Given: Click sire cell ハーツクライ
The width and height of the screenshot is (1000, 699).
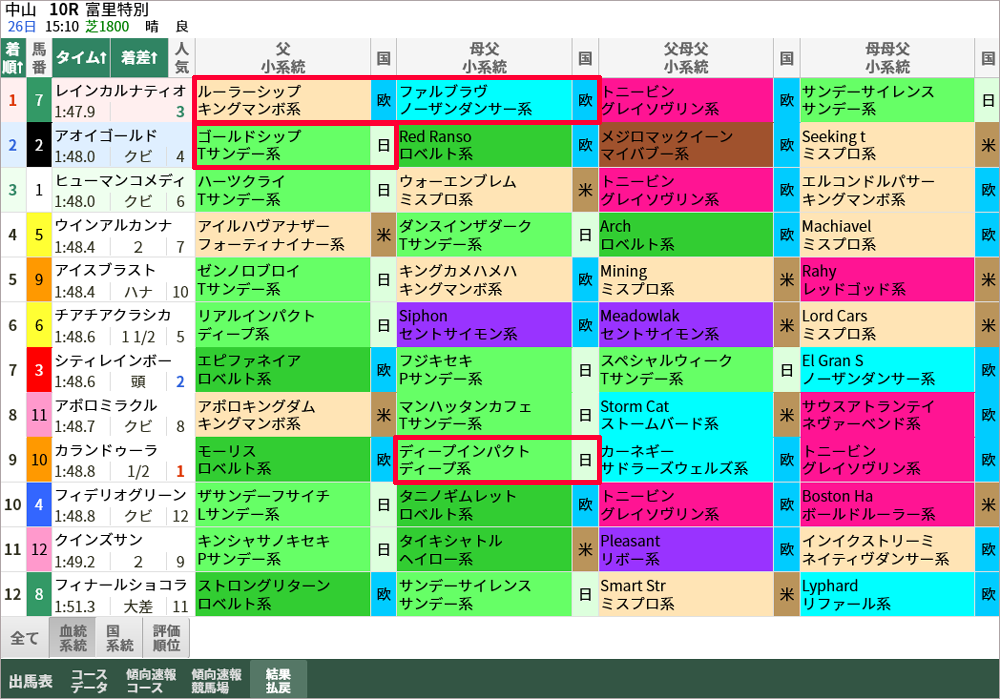Looking at the screenshot, I should click(x=283, y=190).
